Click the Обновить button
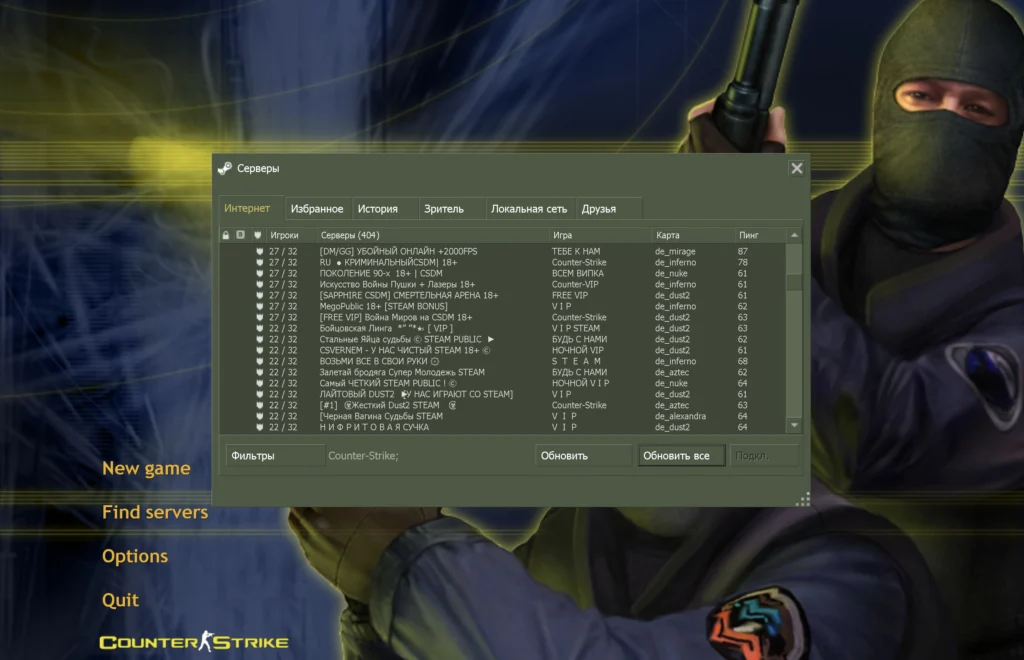The height and width of the screenshot is (660, 1024). (x=583, y=456)
